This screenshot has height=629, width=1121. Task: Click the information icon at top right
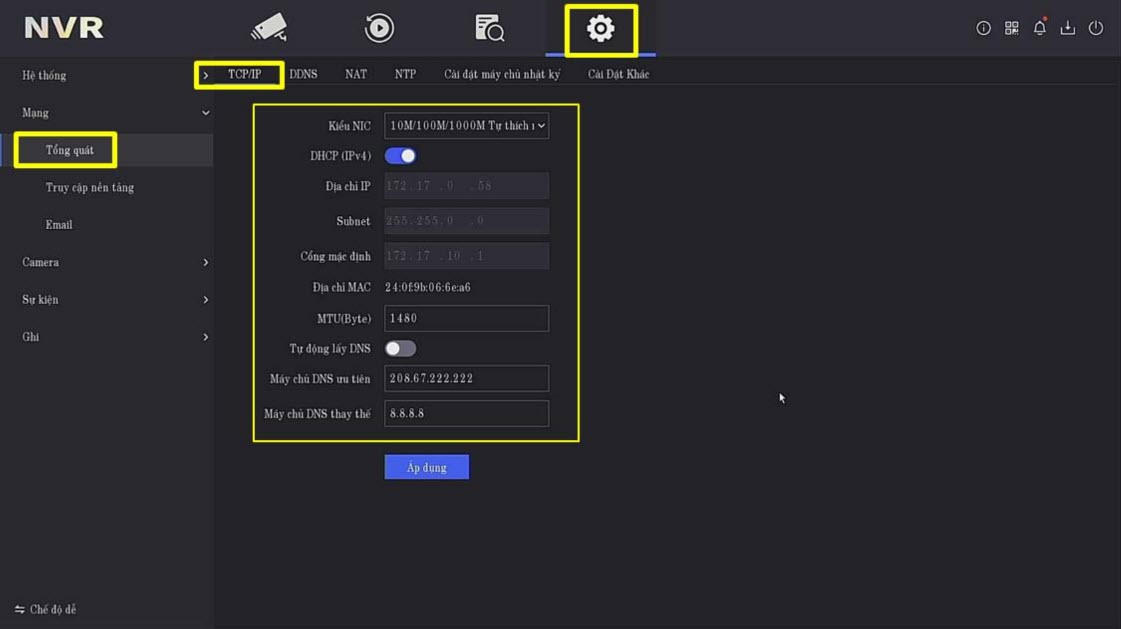[x=983, y=28]
